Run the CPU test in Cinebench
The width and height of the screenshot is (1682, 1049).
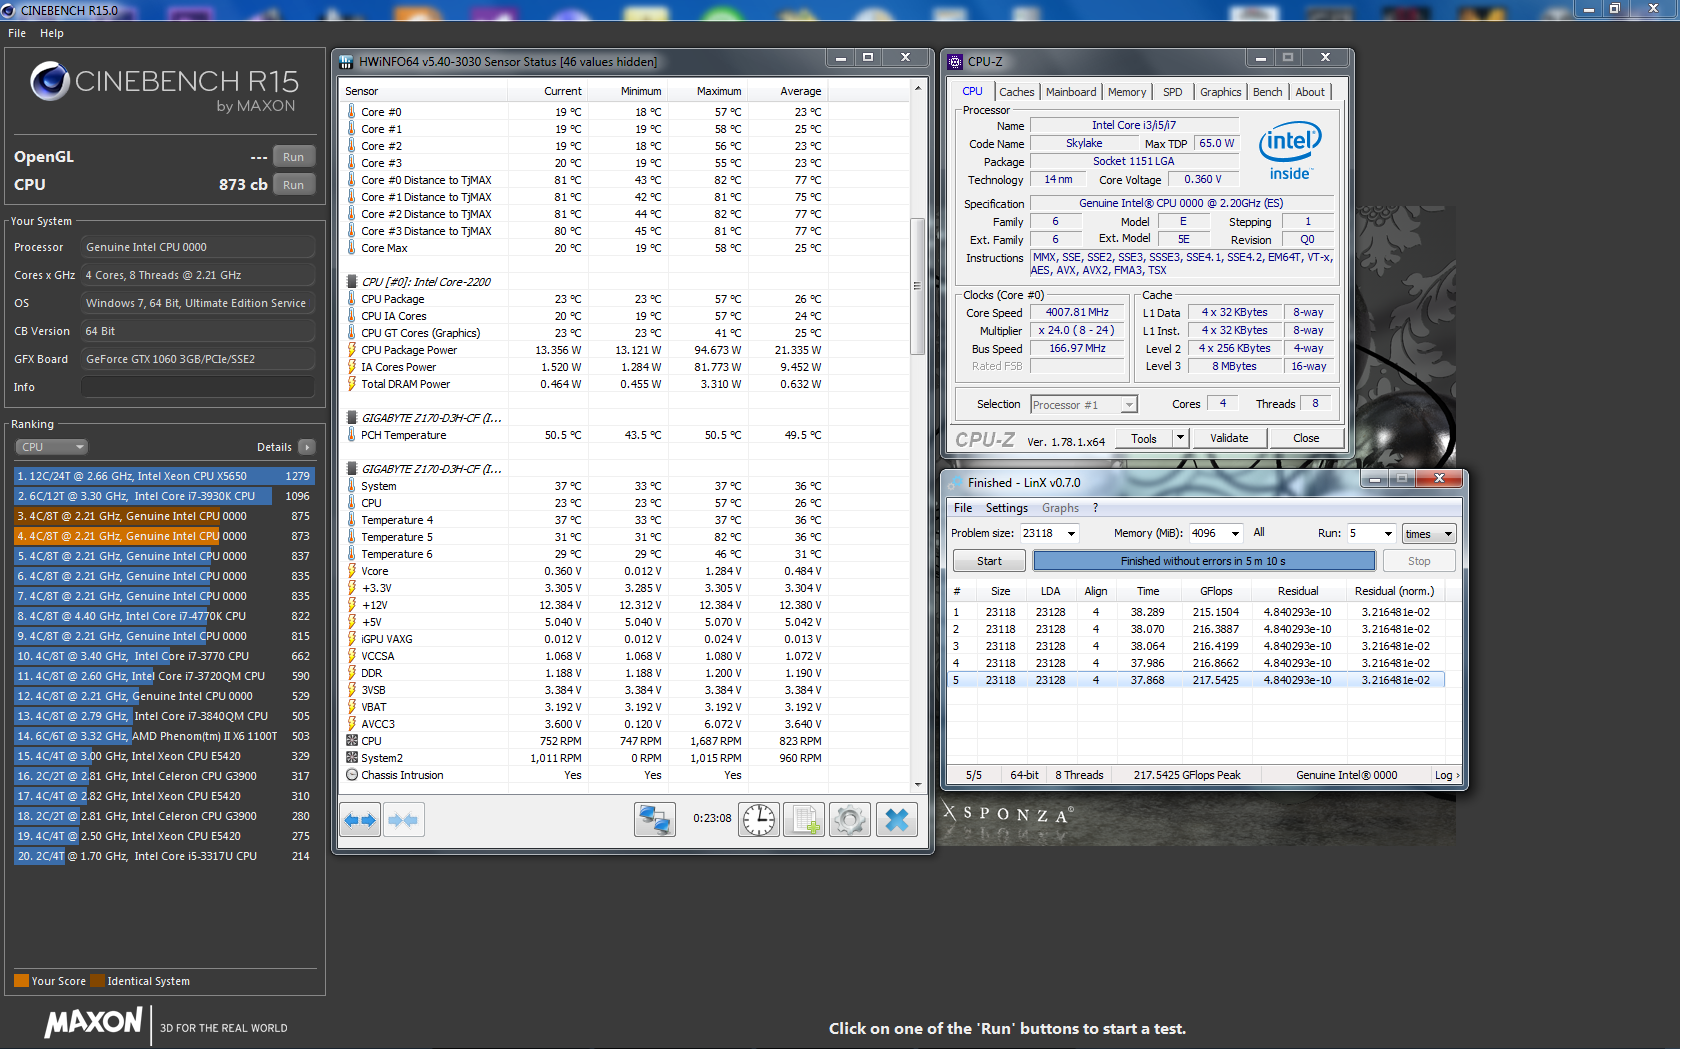293,185
